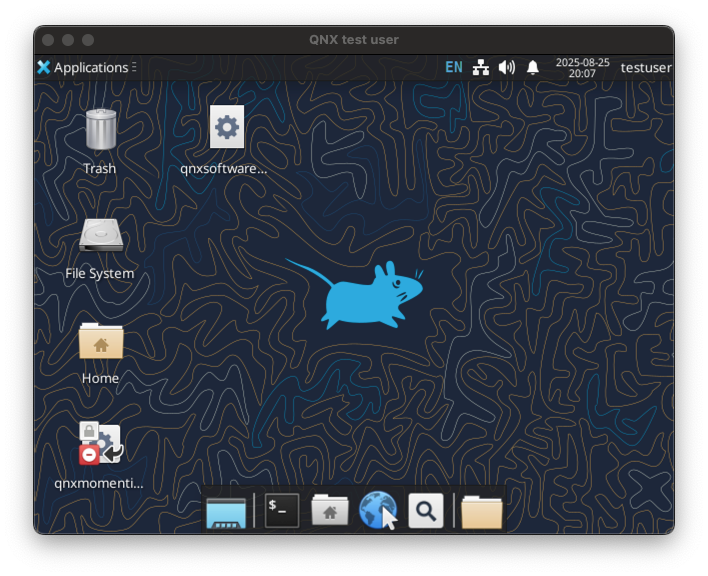This screenshot has width=708, height=576.
Task: Open the Applications menu
Action: point(82,67)
